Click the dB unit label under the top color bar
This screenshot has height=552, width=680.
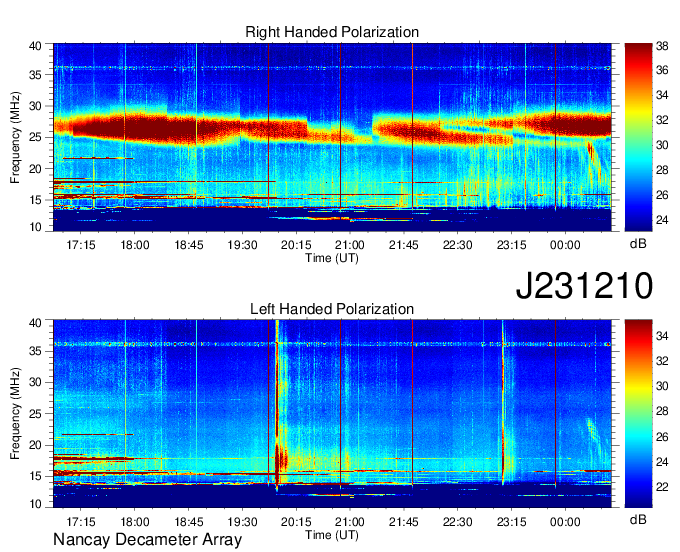point(638,244)
